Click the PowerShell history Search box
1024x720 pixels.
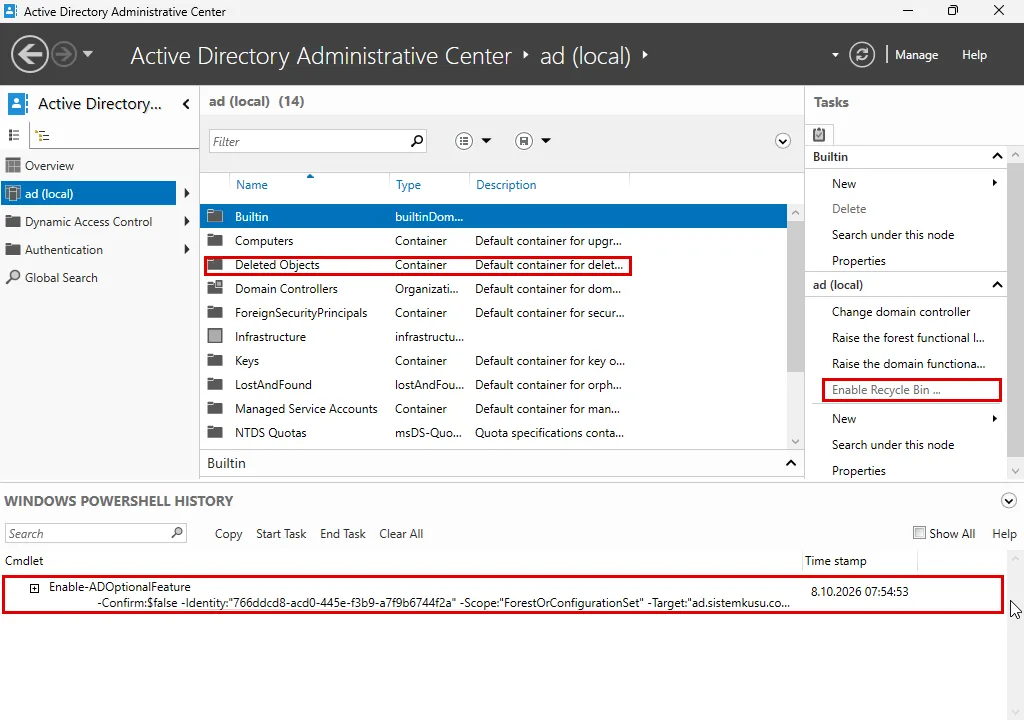tap(95, 533)
